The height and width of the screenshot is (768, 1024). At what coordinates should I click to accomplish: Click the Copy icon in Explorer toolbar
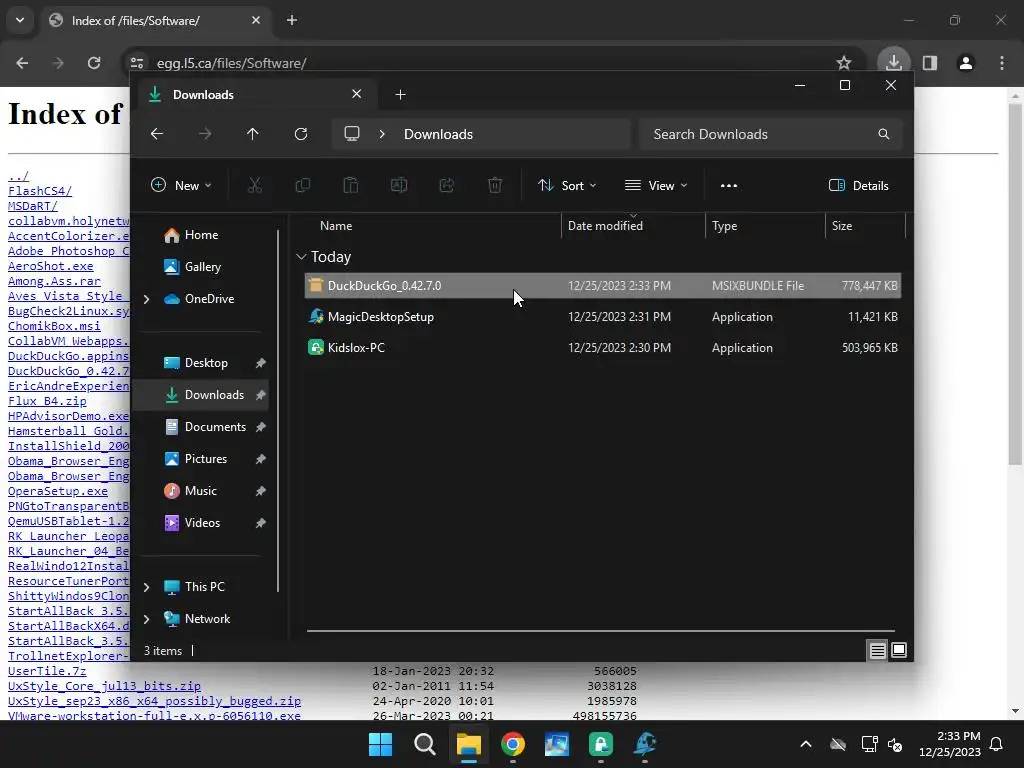(303, 185)
